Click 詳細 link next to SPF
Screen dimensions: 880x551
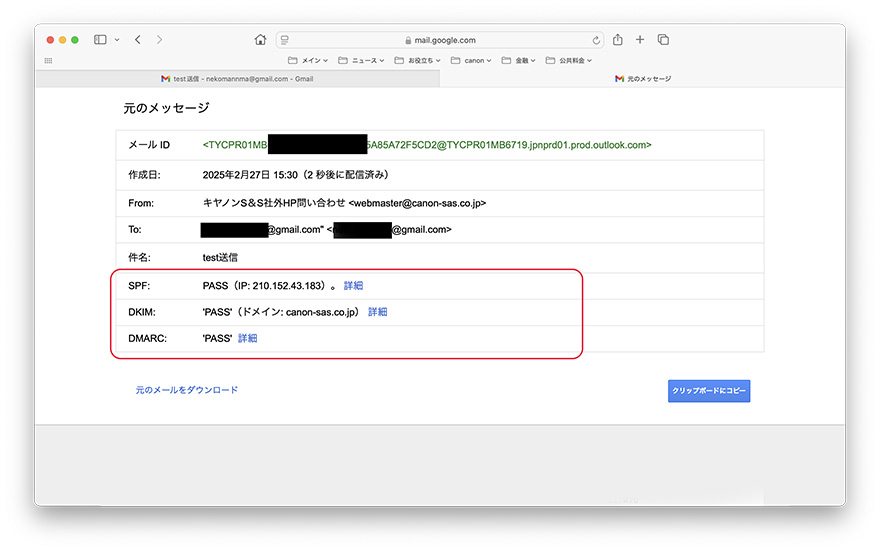(353, 286)
